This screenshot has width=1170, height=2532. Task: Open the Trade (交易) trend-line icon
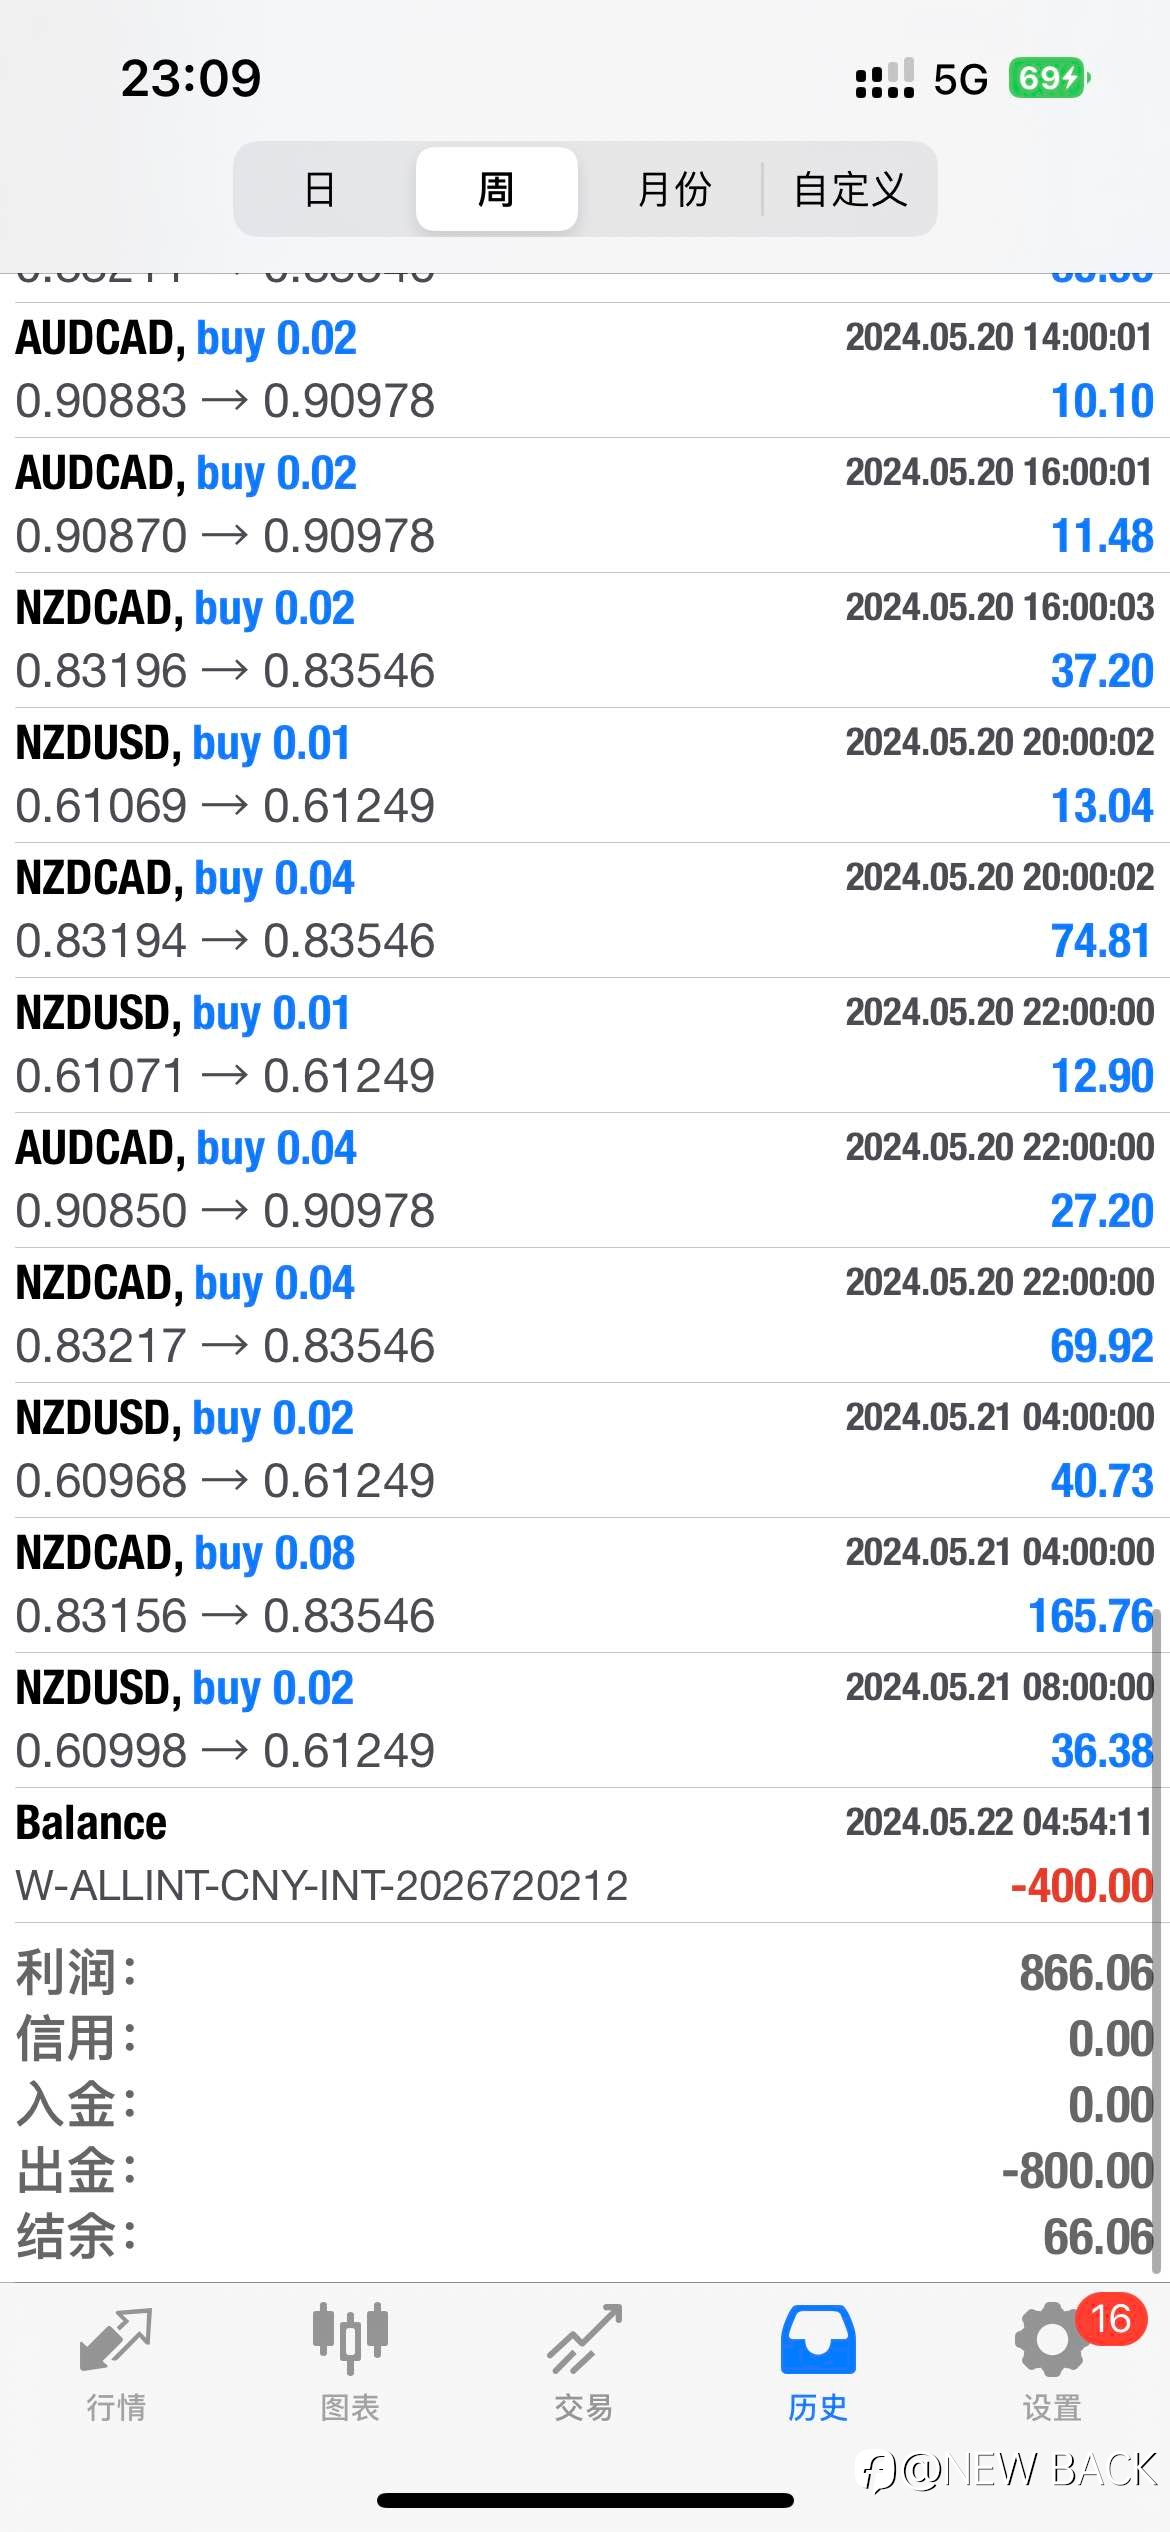point(584,2341)
